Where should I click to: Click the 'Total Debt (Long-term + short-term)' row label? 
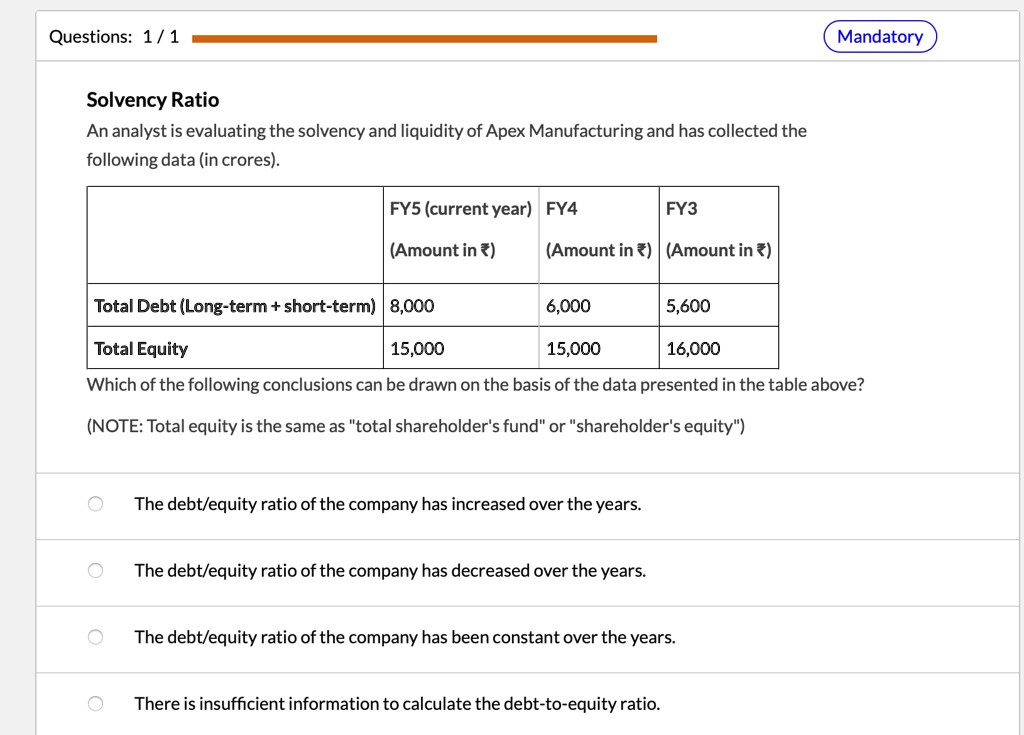tap(235, 305)
